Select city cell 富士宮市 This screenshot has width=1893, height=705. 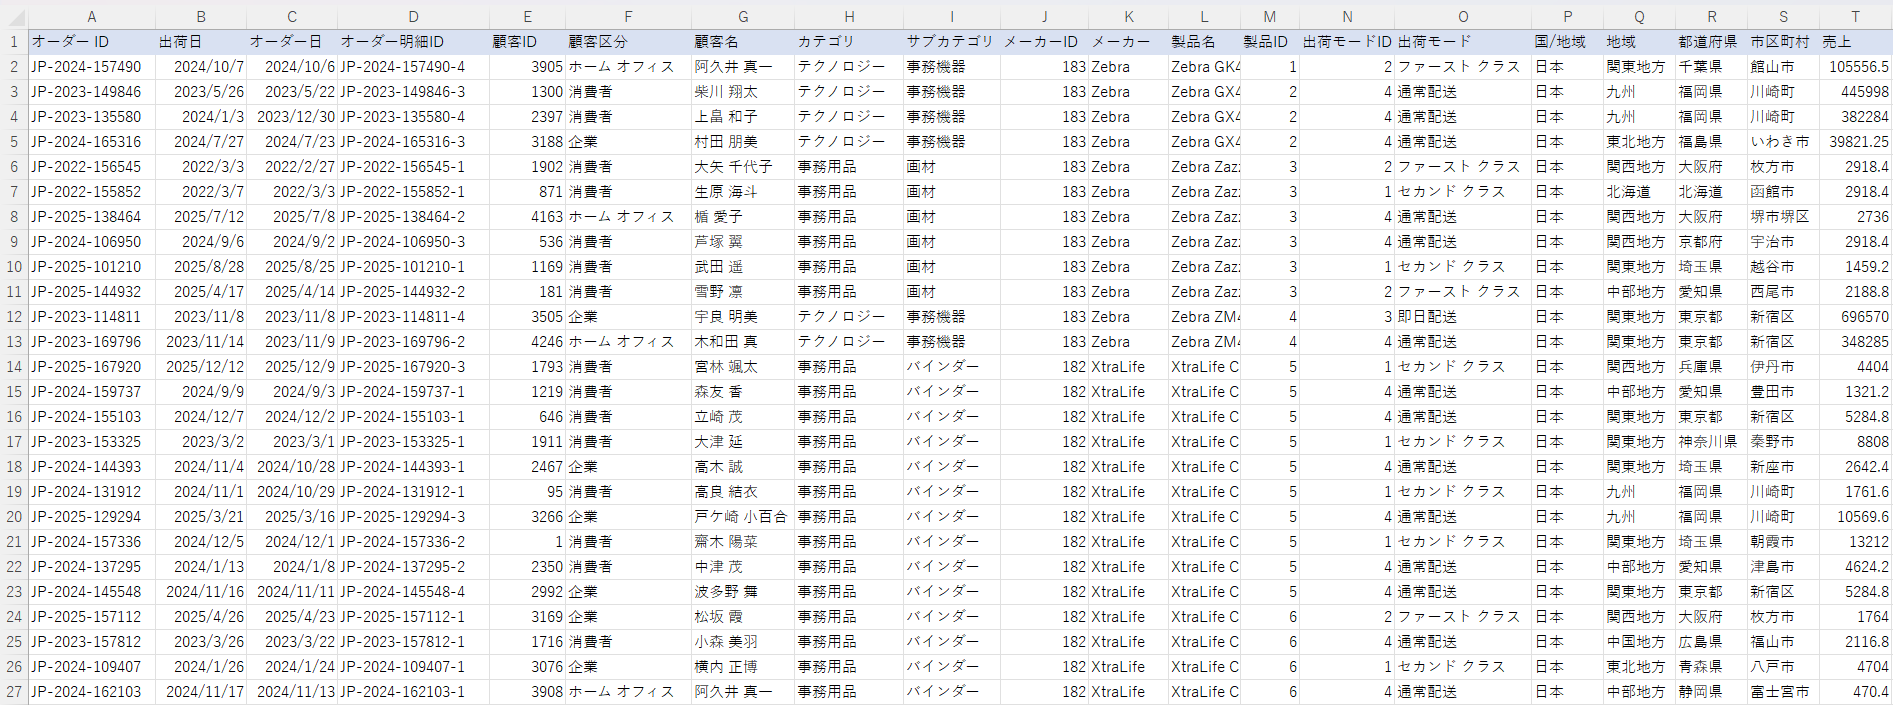[1783, 691]
